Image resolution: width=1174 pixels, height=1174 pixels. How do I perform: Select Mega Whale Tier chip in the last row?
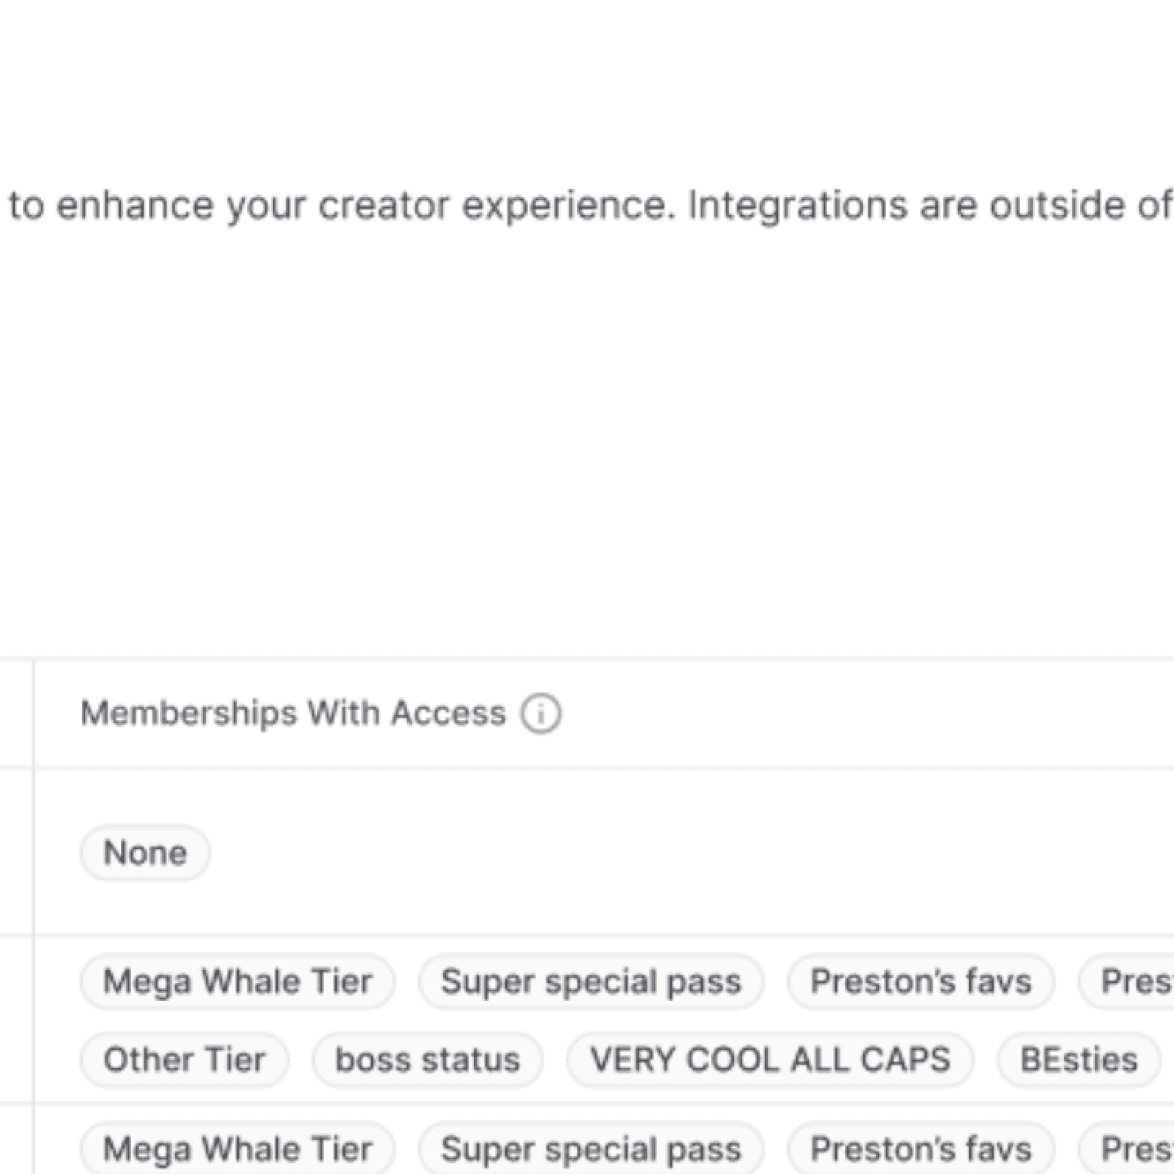[237, 1148]
